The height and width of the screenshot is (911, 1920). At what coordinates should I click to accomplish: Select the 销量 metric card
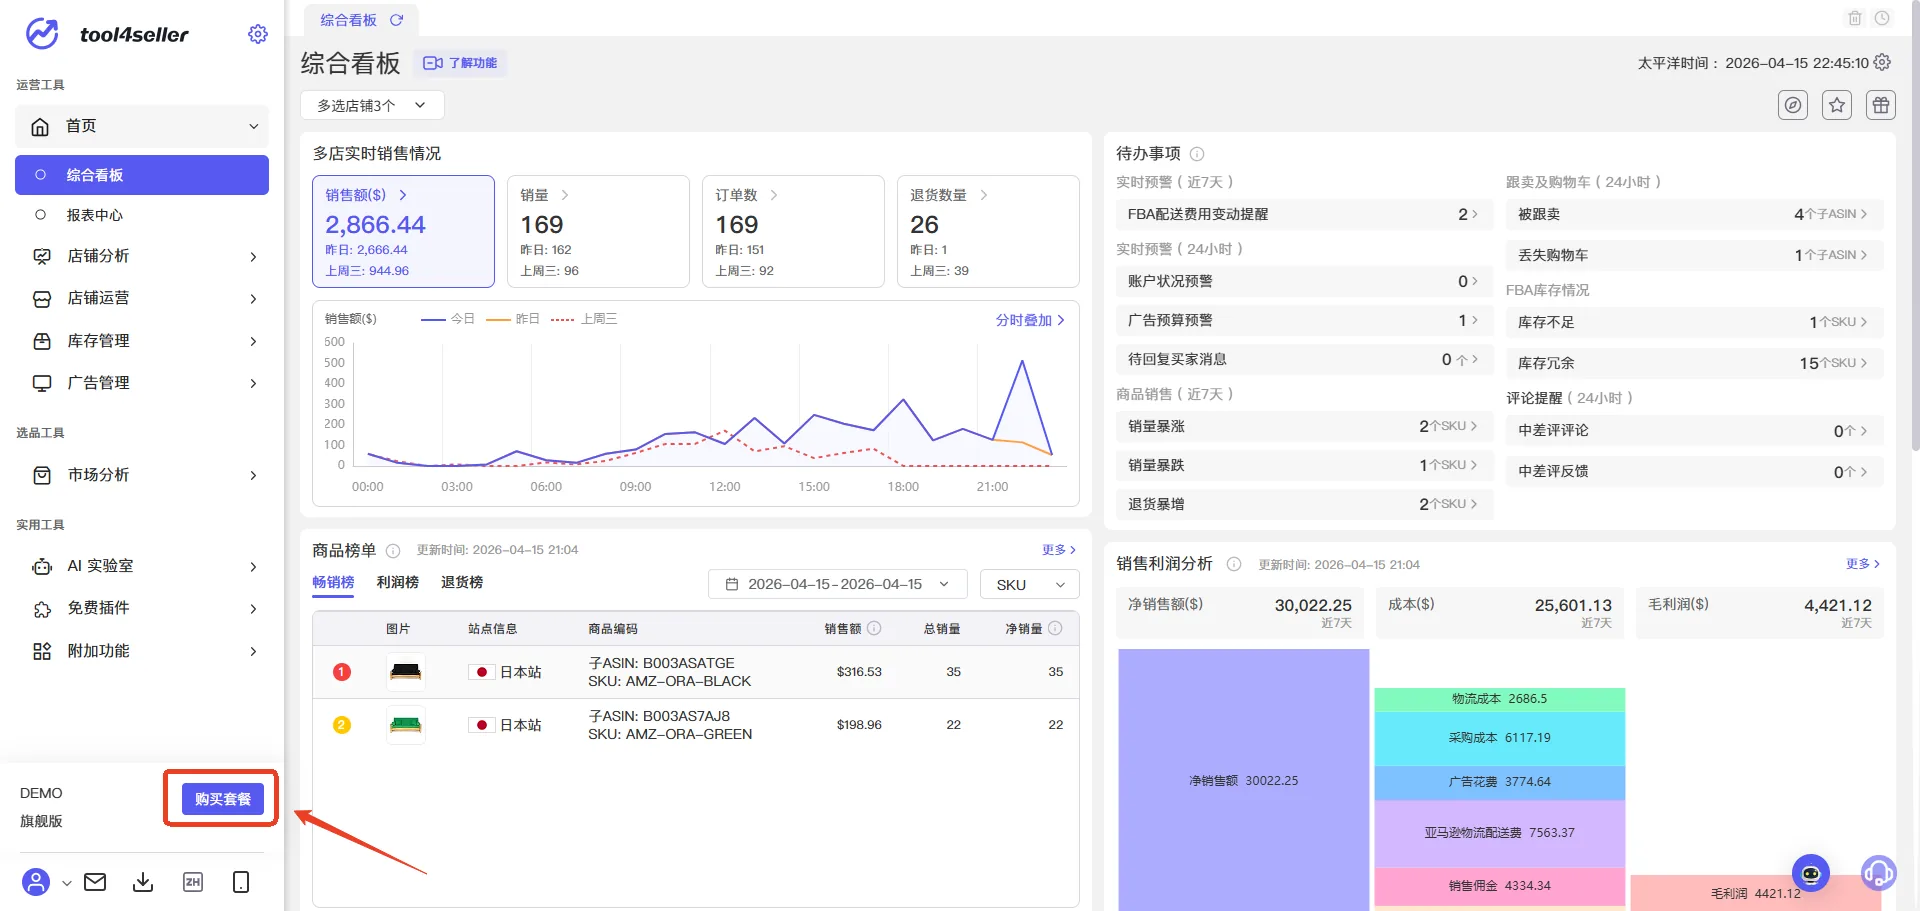pyautogui.click(x=599, y=231)
